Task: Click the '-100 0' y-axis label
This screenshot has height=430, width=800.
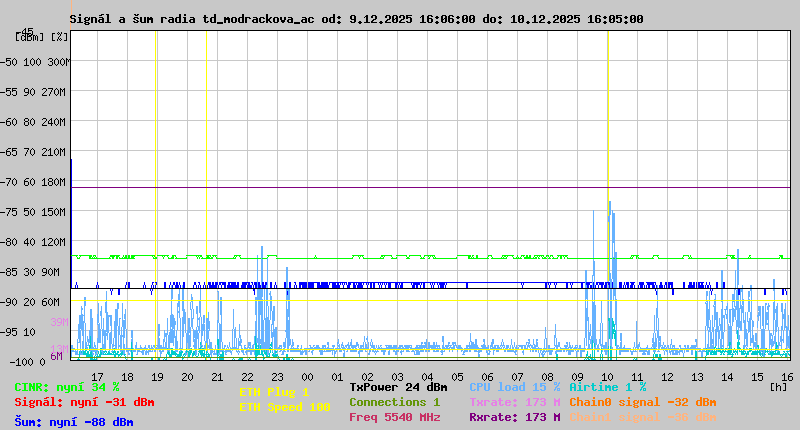Action: coord(27,362)
